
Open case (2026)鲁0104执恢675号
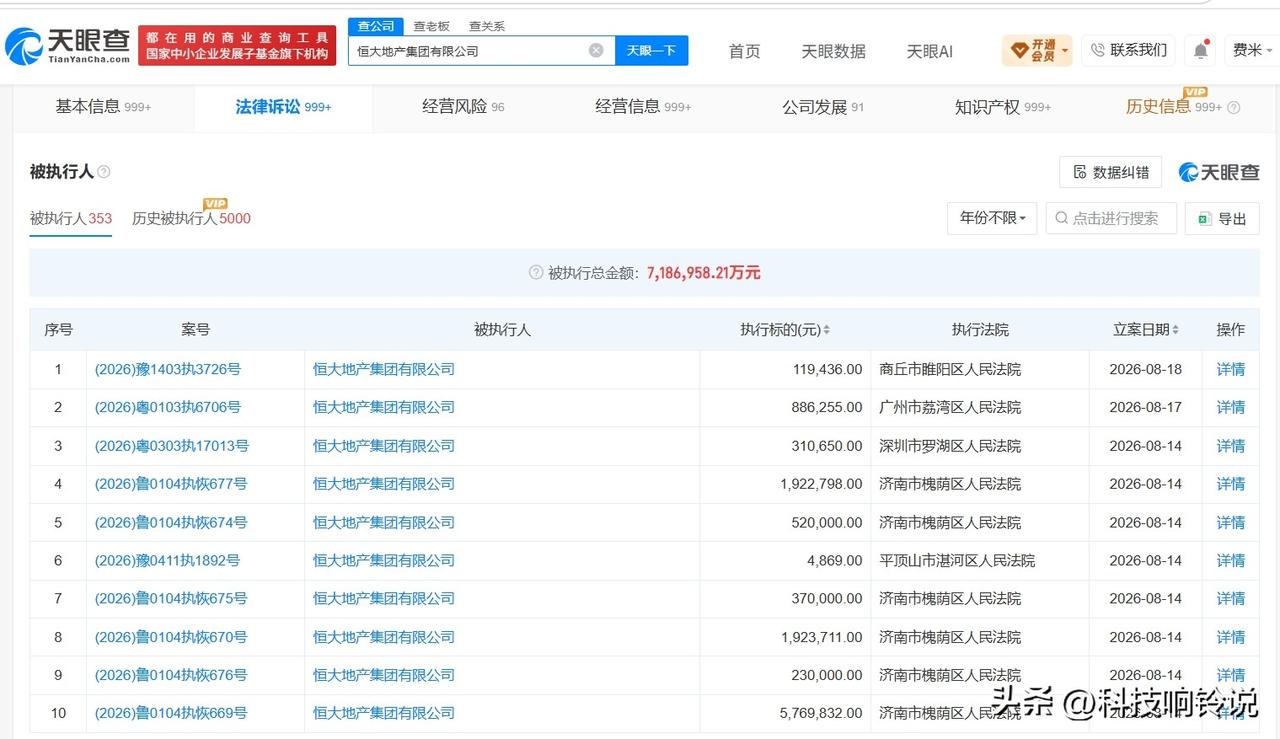click(171, 599)
